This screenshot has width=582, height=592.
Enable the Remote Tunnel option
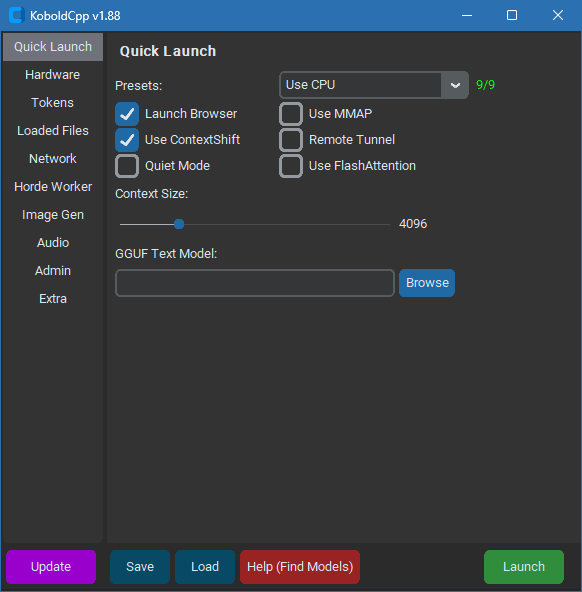291,140
